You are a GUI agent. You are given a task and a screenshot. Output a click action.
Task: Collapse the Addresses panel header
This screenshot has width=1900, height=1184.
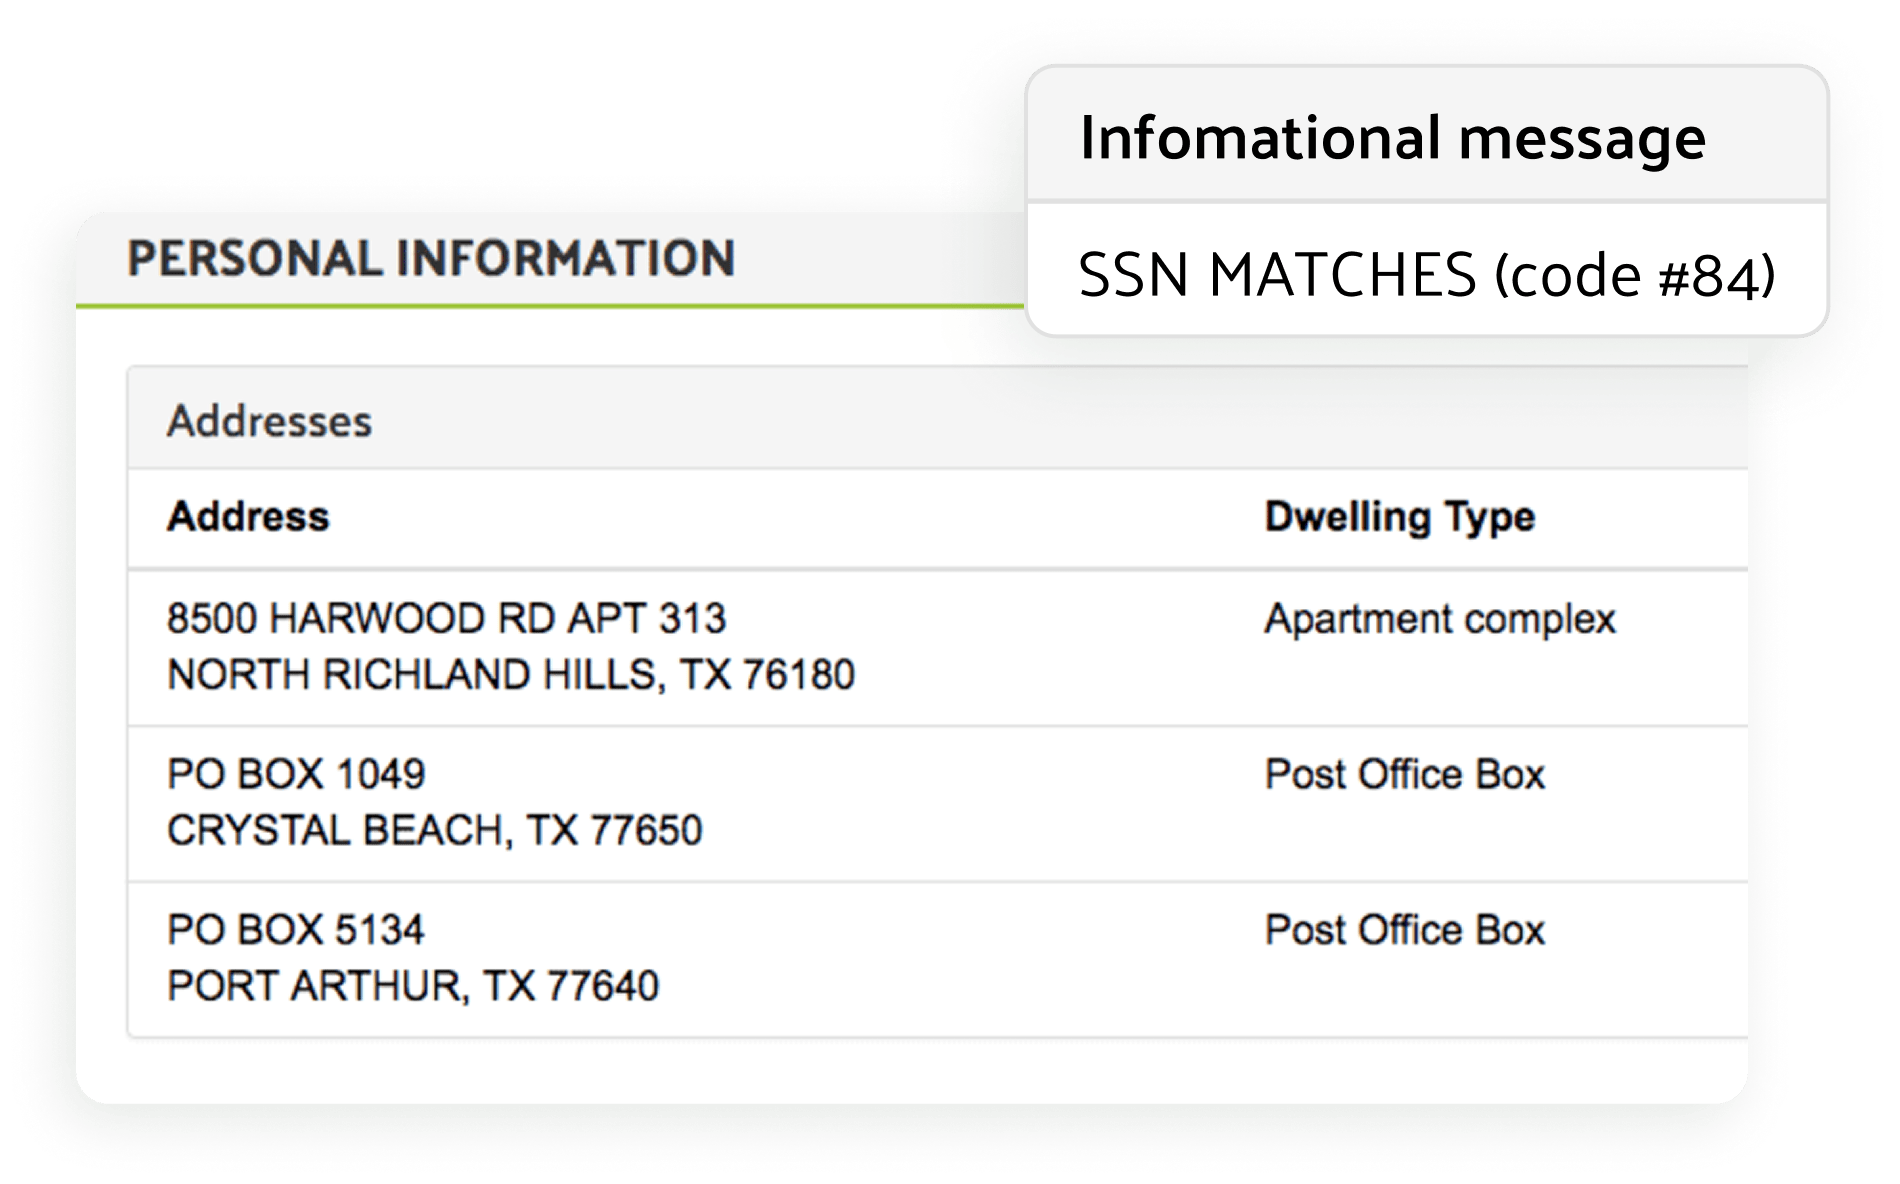click(x=269, y=421)
